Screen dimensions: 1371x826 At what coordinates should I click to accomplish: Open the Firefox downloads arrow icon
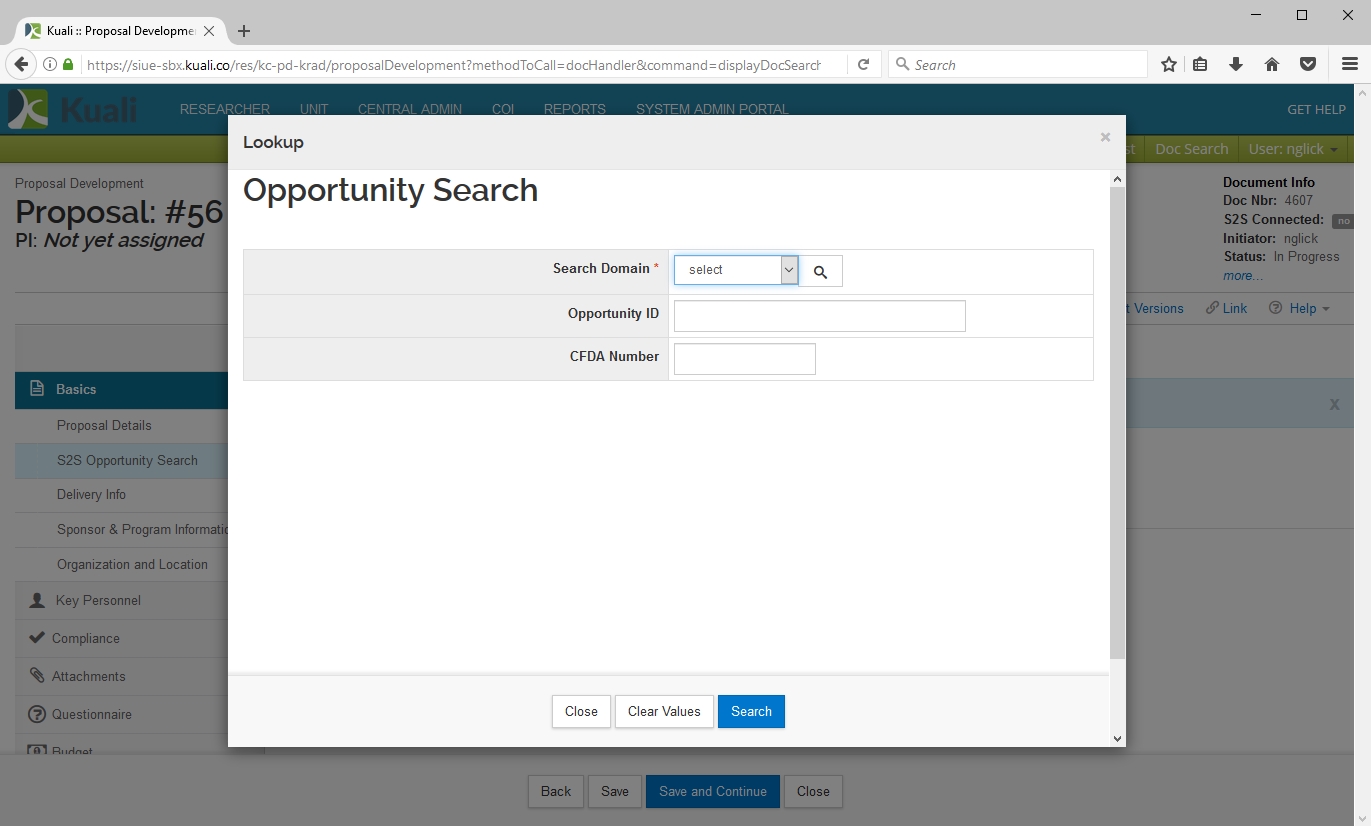1236,65
